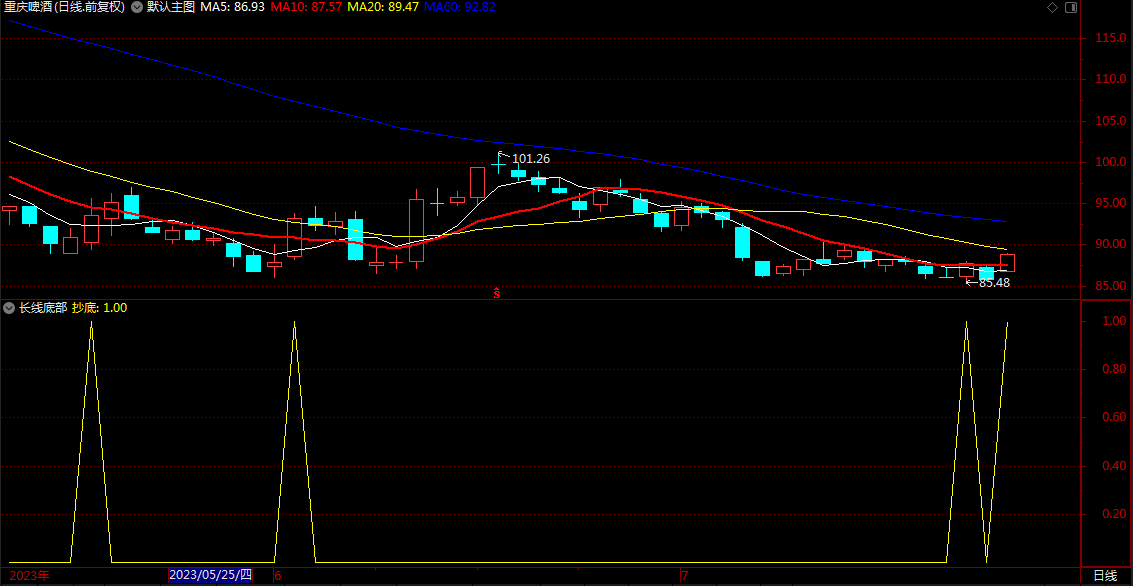Screen dimensions: 1133x586
Task: Click the diamond icon at top right
Action: pos(1051,7)
